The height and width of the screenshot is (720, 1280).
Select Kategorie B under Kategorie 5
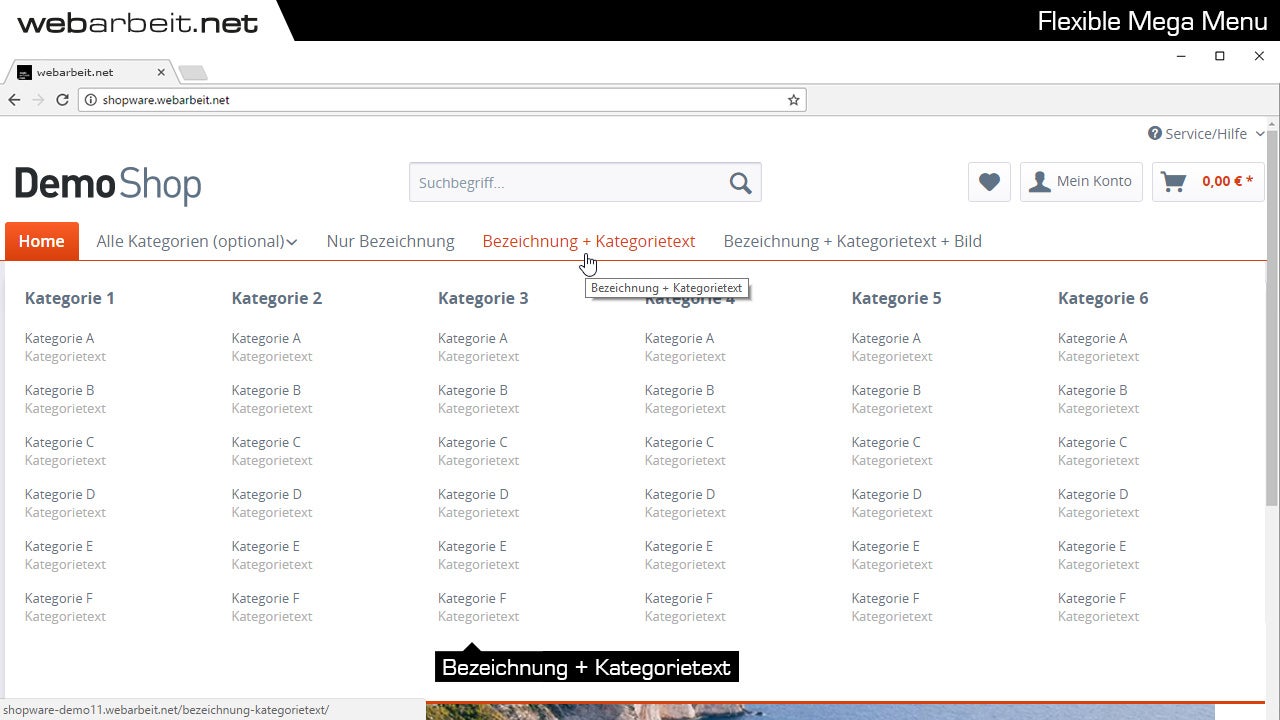pos(886,390)
